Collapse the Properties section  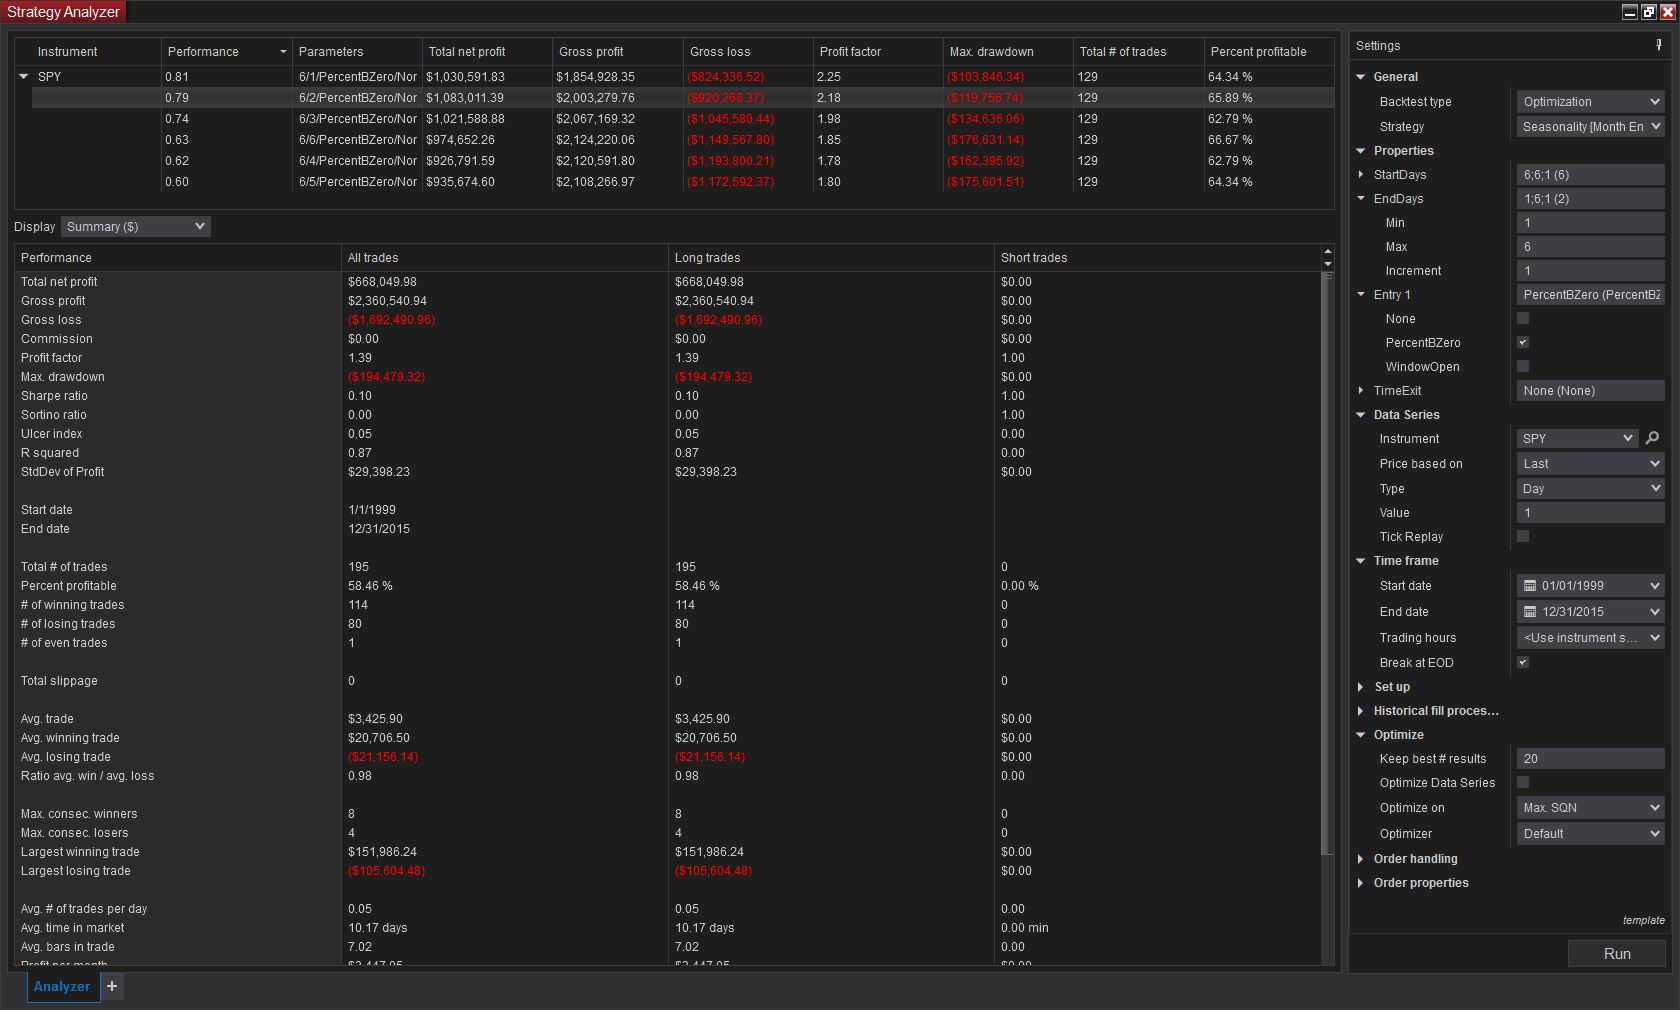(1361, 151)
